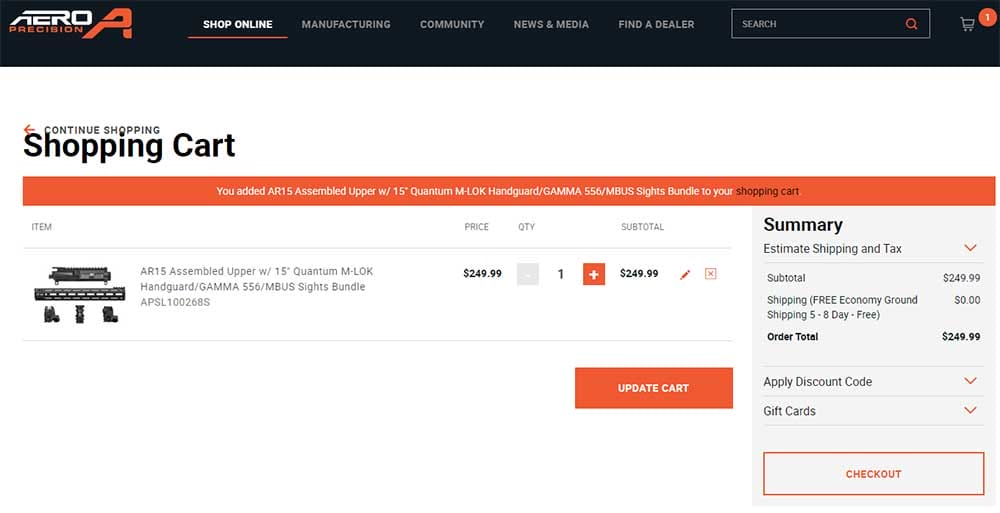Edit the cart item with pencil icon
Image resolution: width=1000 pixels, height=513 pixels.
pos(685,274)
